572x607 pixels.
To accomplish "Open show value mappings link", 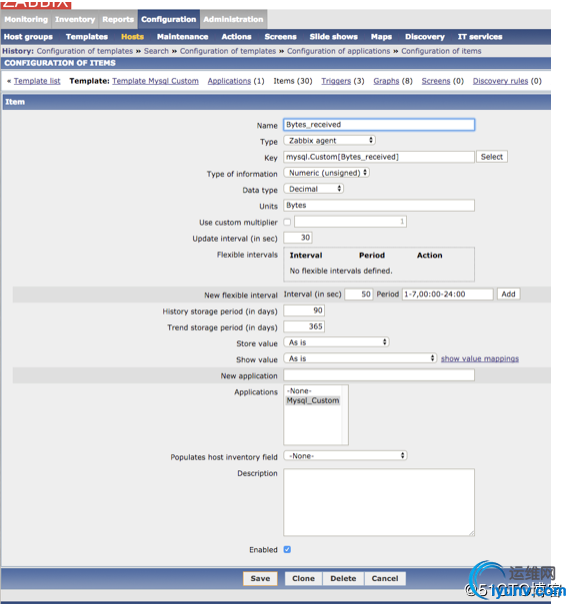I will click(480, 359).
